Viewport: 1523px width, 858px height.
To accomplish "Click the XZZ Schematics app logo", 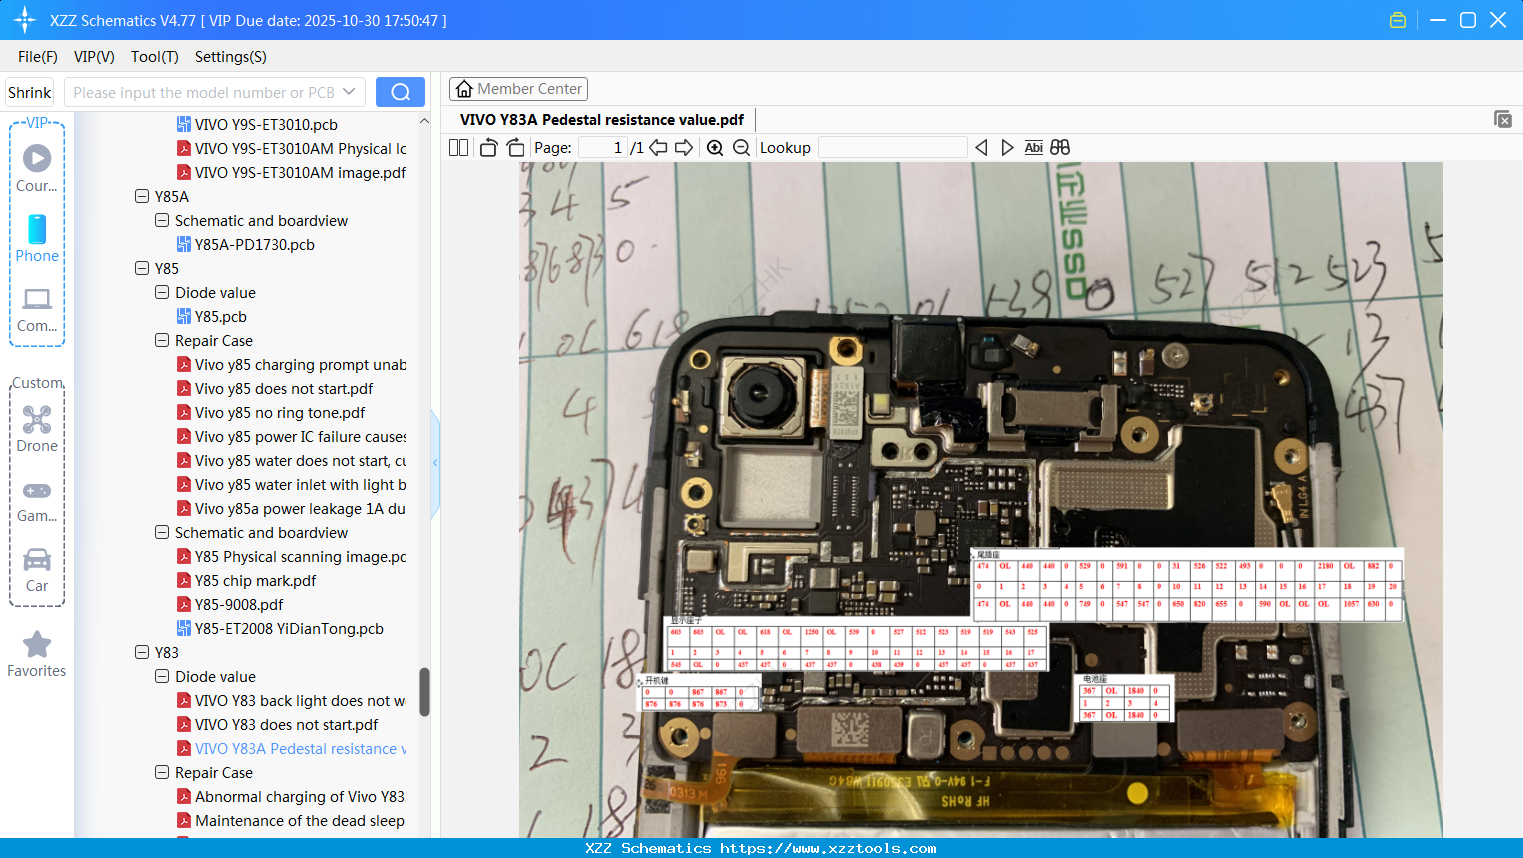I will (x=25, y=20).
